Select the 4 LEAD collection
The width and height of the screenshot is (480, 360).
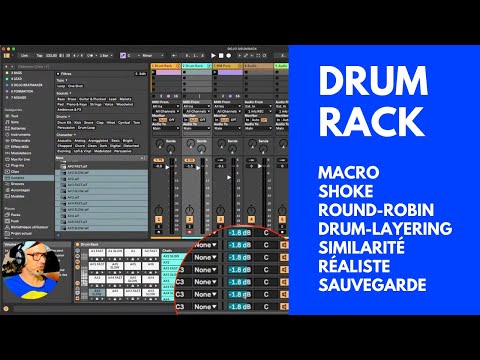click(x=16, y=79)
